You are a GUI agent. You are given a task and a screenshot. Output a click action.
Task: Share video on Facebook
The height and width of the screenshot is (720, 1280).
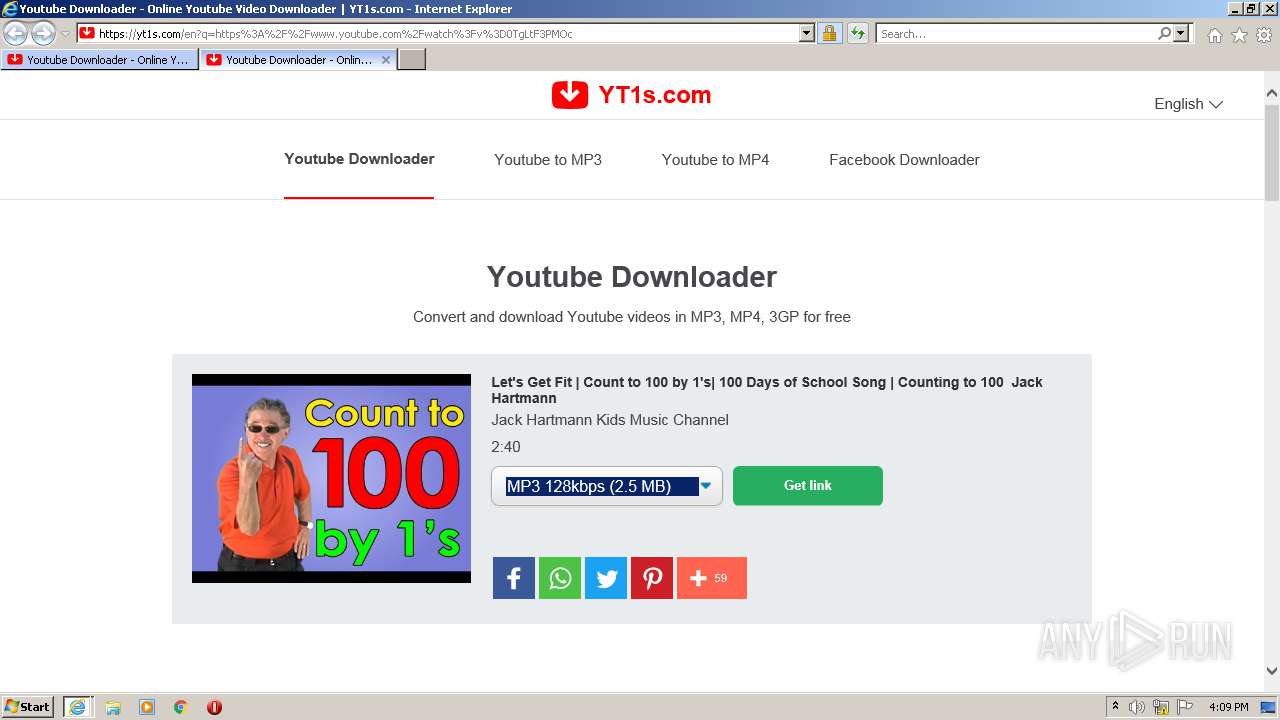coord(514,578)
